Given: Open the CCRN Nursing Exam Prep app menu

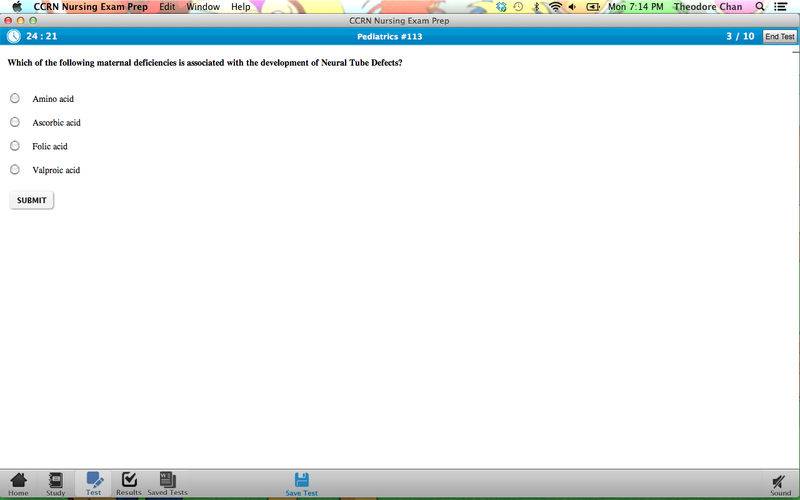Looking at the screenshot, I should tap(90, 7).
